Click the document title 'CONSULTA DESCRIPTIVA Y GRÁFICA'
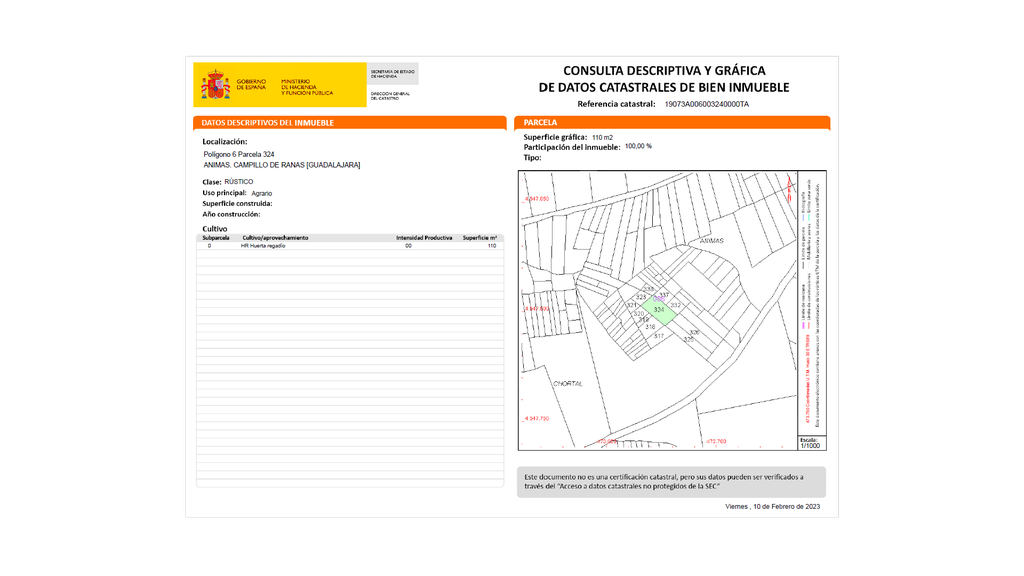This screenshot has width=1024, height=576. click(664, 71)
